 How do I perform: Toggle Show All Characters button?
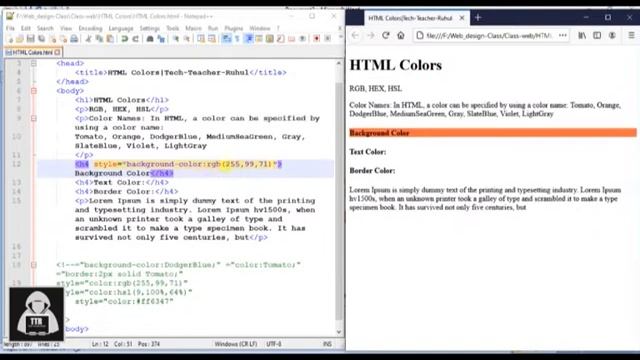[x=237, y=39]
